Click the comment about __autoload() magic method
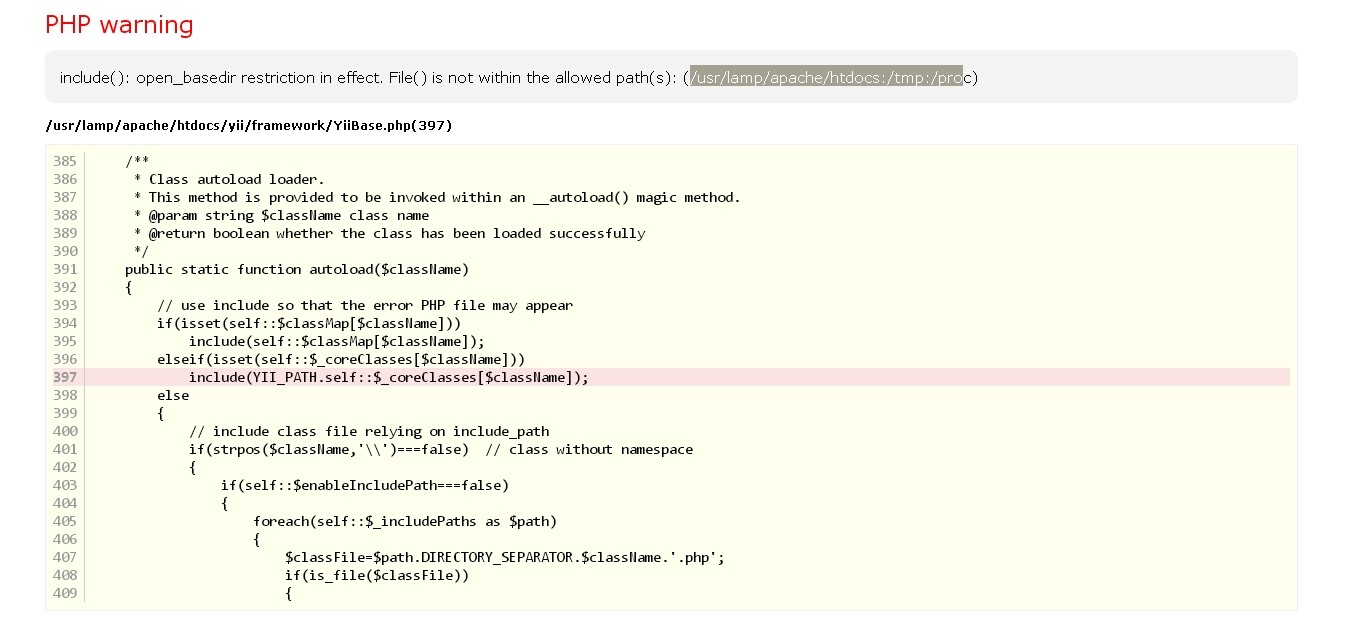The width and height of the screenshot is (1345, 626). click(x=437, y=197)
